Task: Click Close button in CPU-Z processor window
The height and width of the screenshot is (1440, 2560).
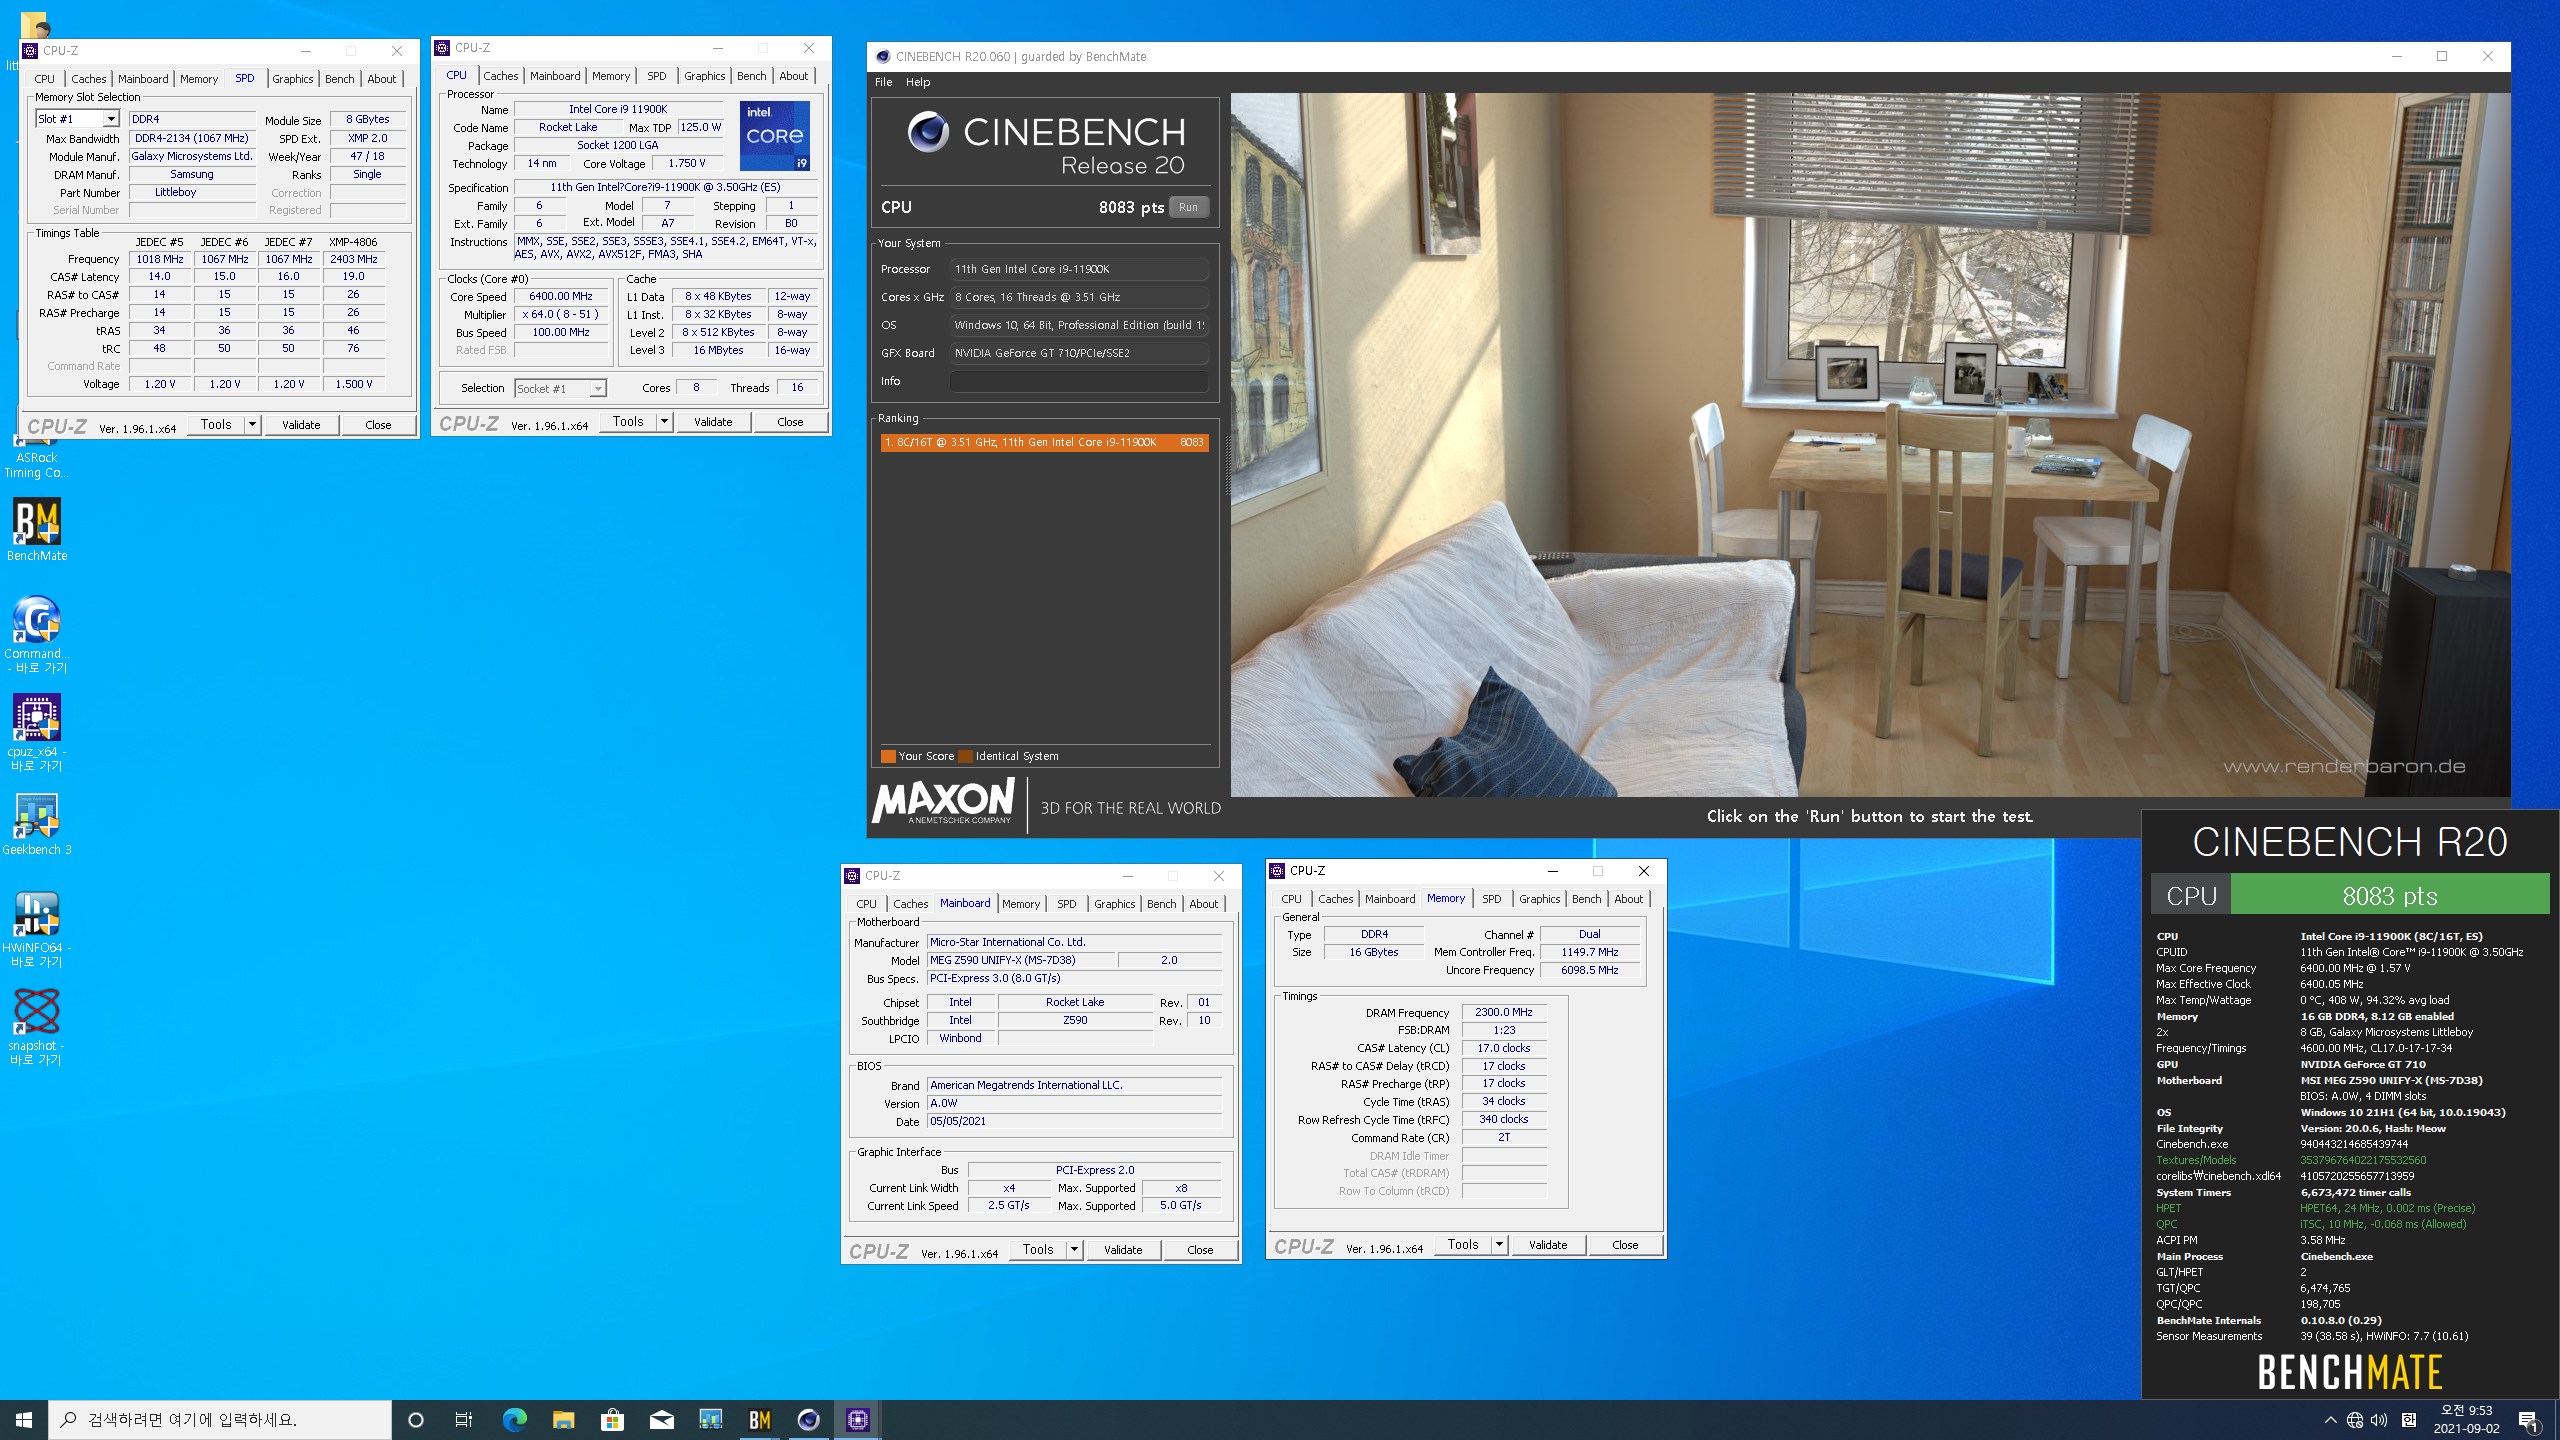Action: 790,422
